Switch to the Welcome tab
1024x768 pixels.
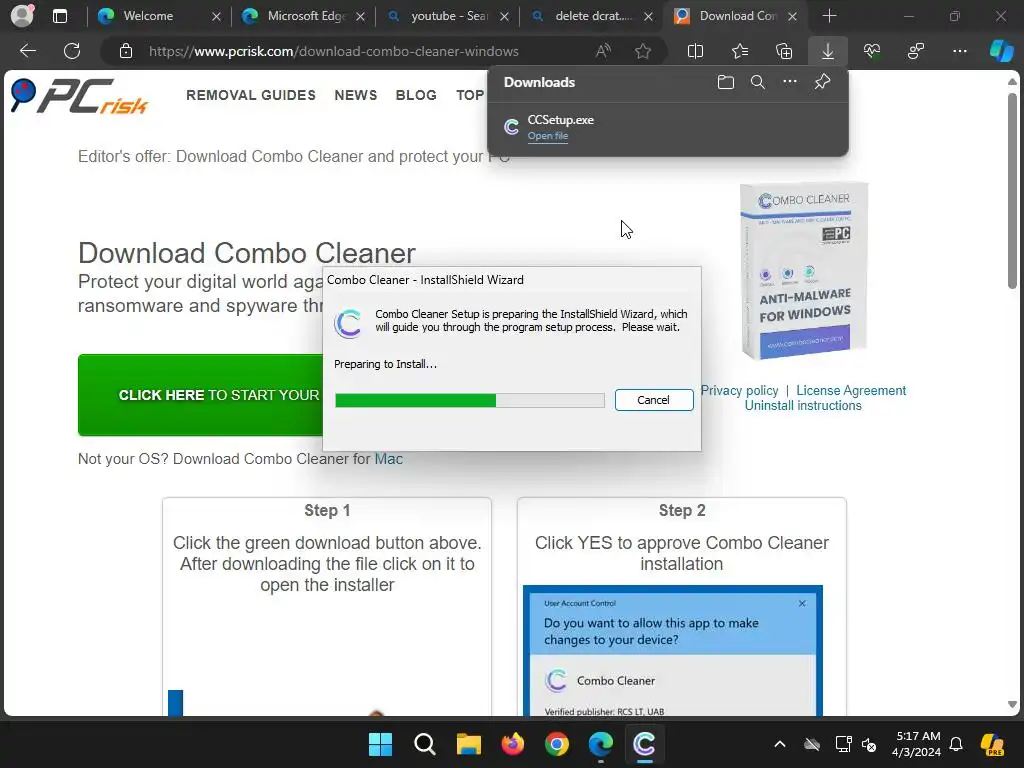coord(148,16)
